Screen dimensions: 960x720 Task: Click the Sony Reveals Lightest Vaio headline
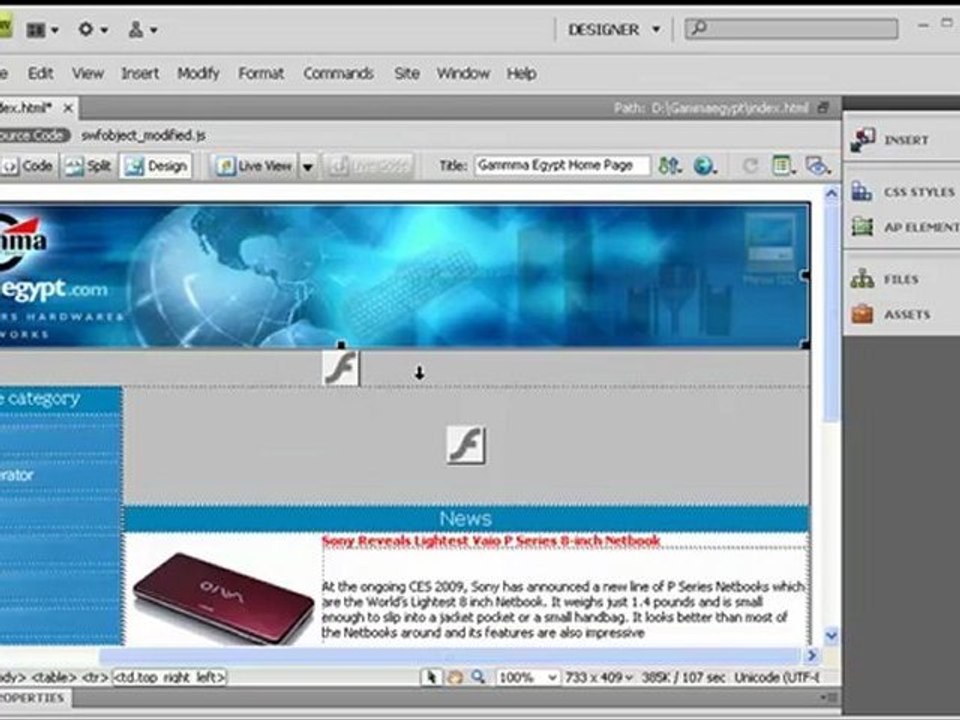490,541
